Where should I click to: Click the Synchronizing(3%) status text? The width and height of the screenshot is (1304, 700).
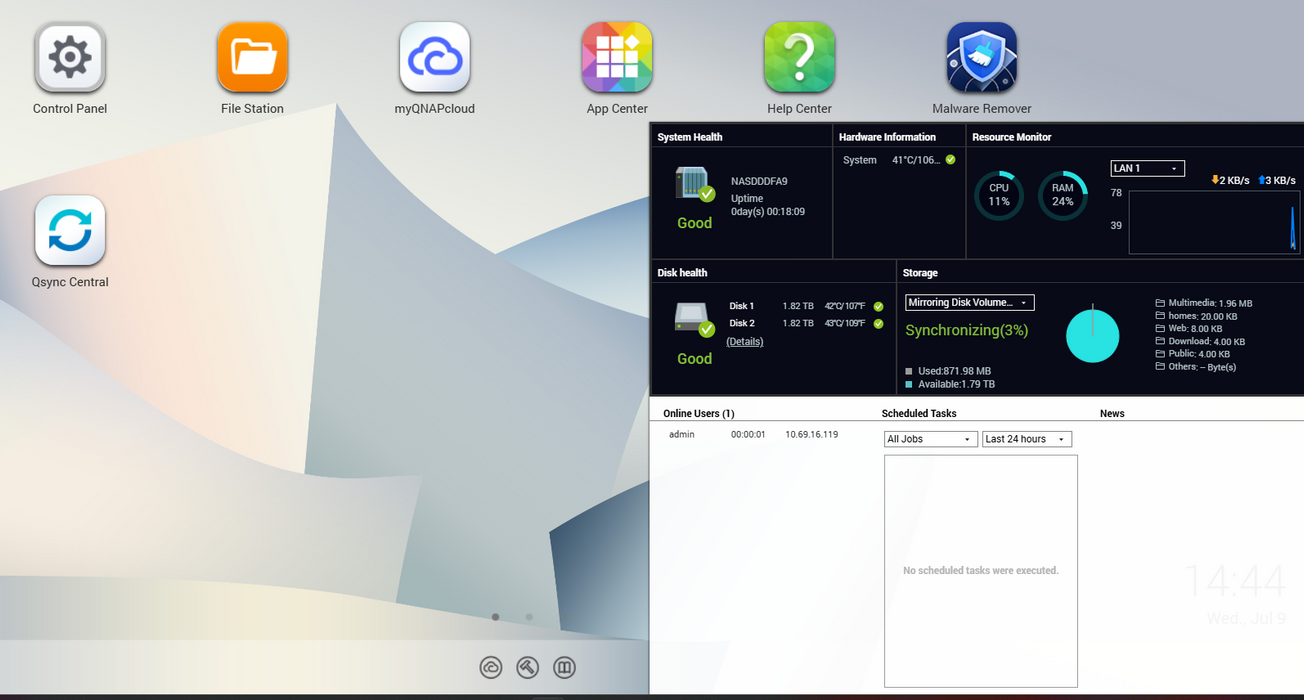967,330
